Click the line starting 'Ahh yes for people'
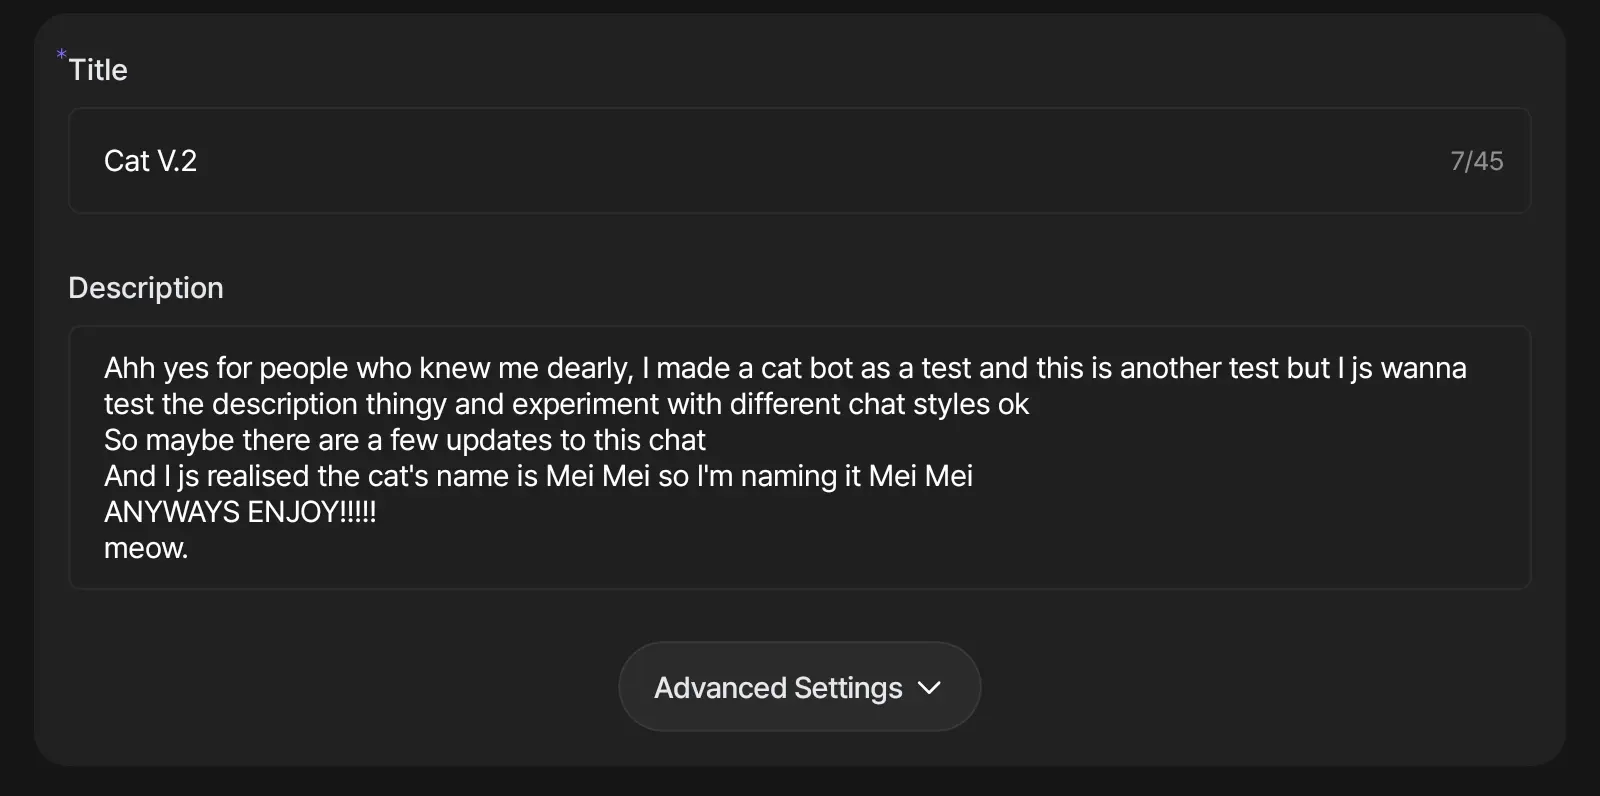The width and height of the screenshot is (1600, 796). click(x=785, y=368)
